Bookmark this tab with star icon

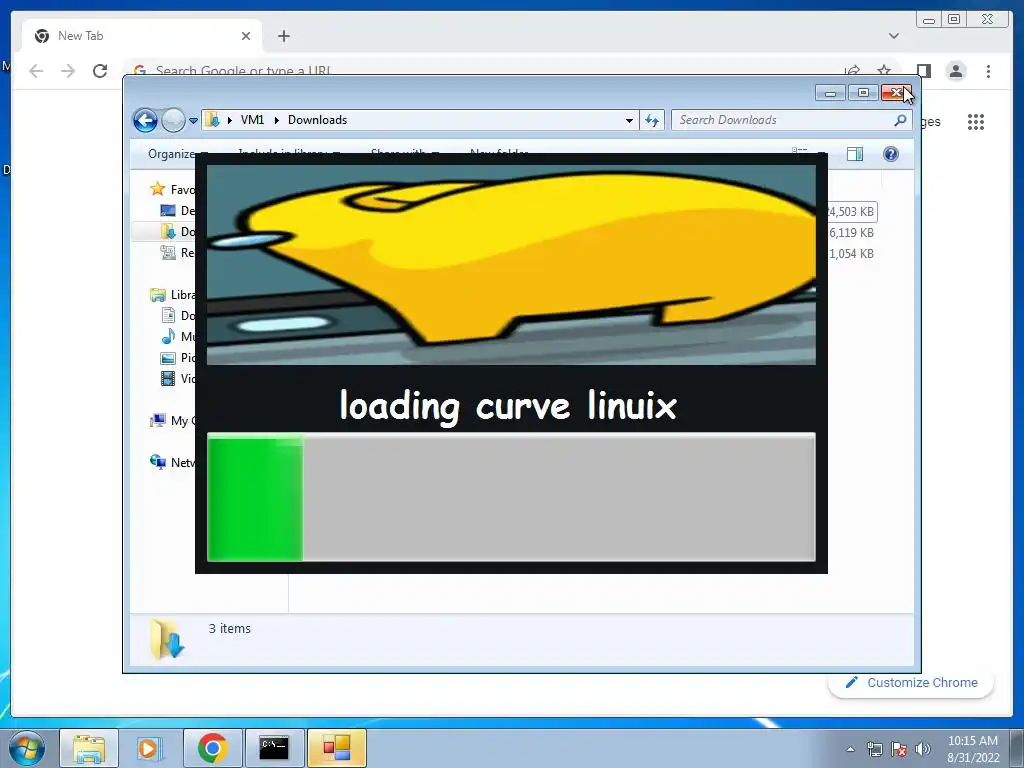(884, 70)
